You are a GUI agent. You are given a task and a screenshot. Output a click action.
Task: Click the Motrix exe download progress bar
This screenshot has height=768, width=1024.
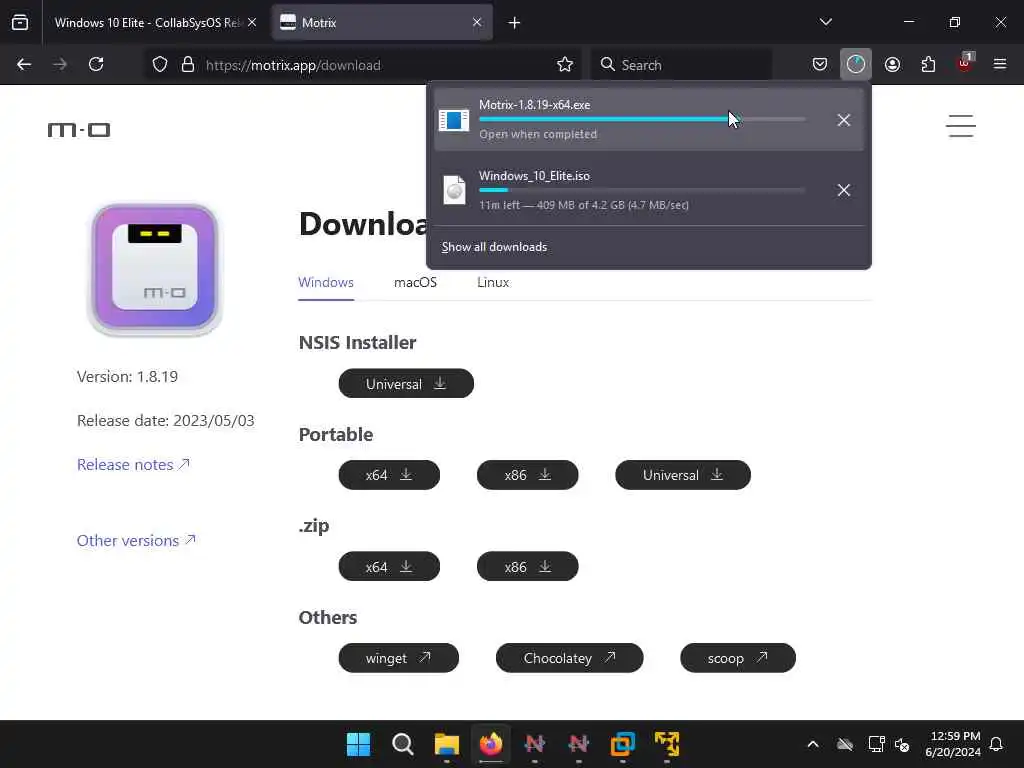click(642, 120)
